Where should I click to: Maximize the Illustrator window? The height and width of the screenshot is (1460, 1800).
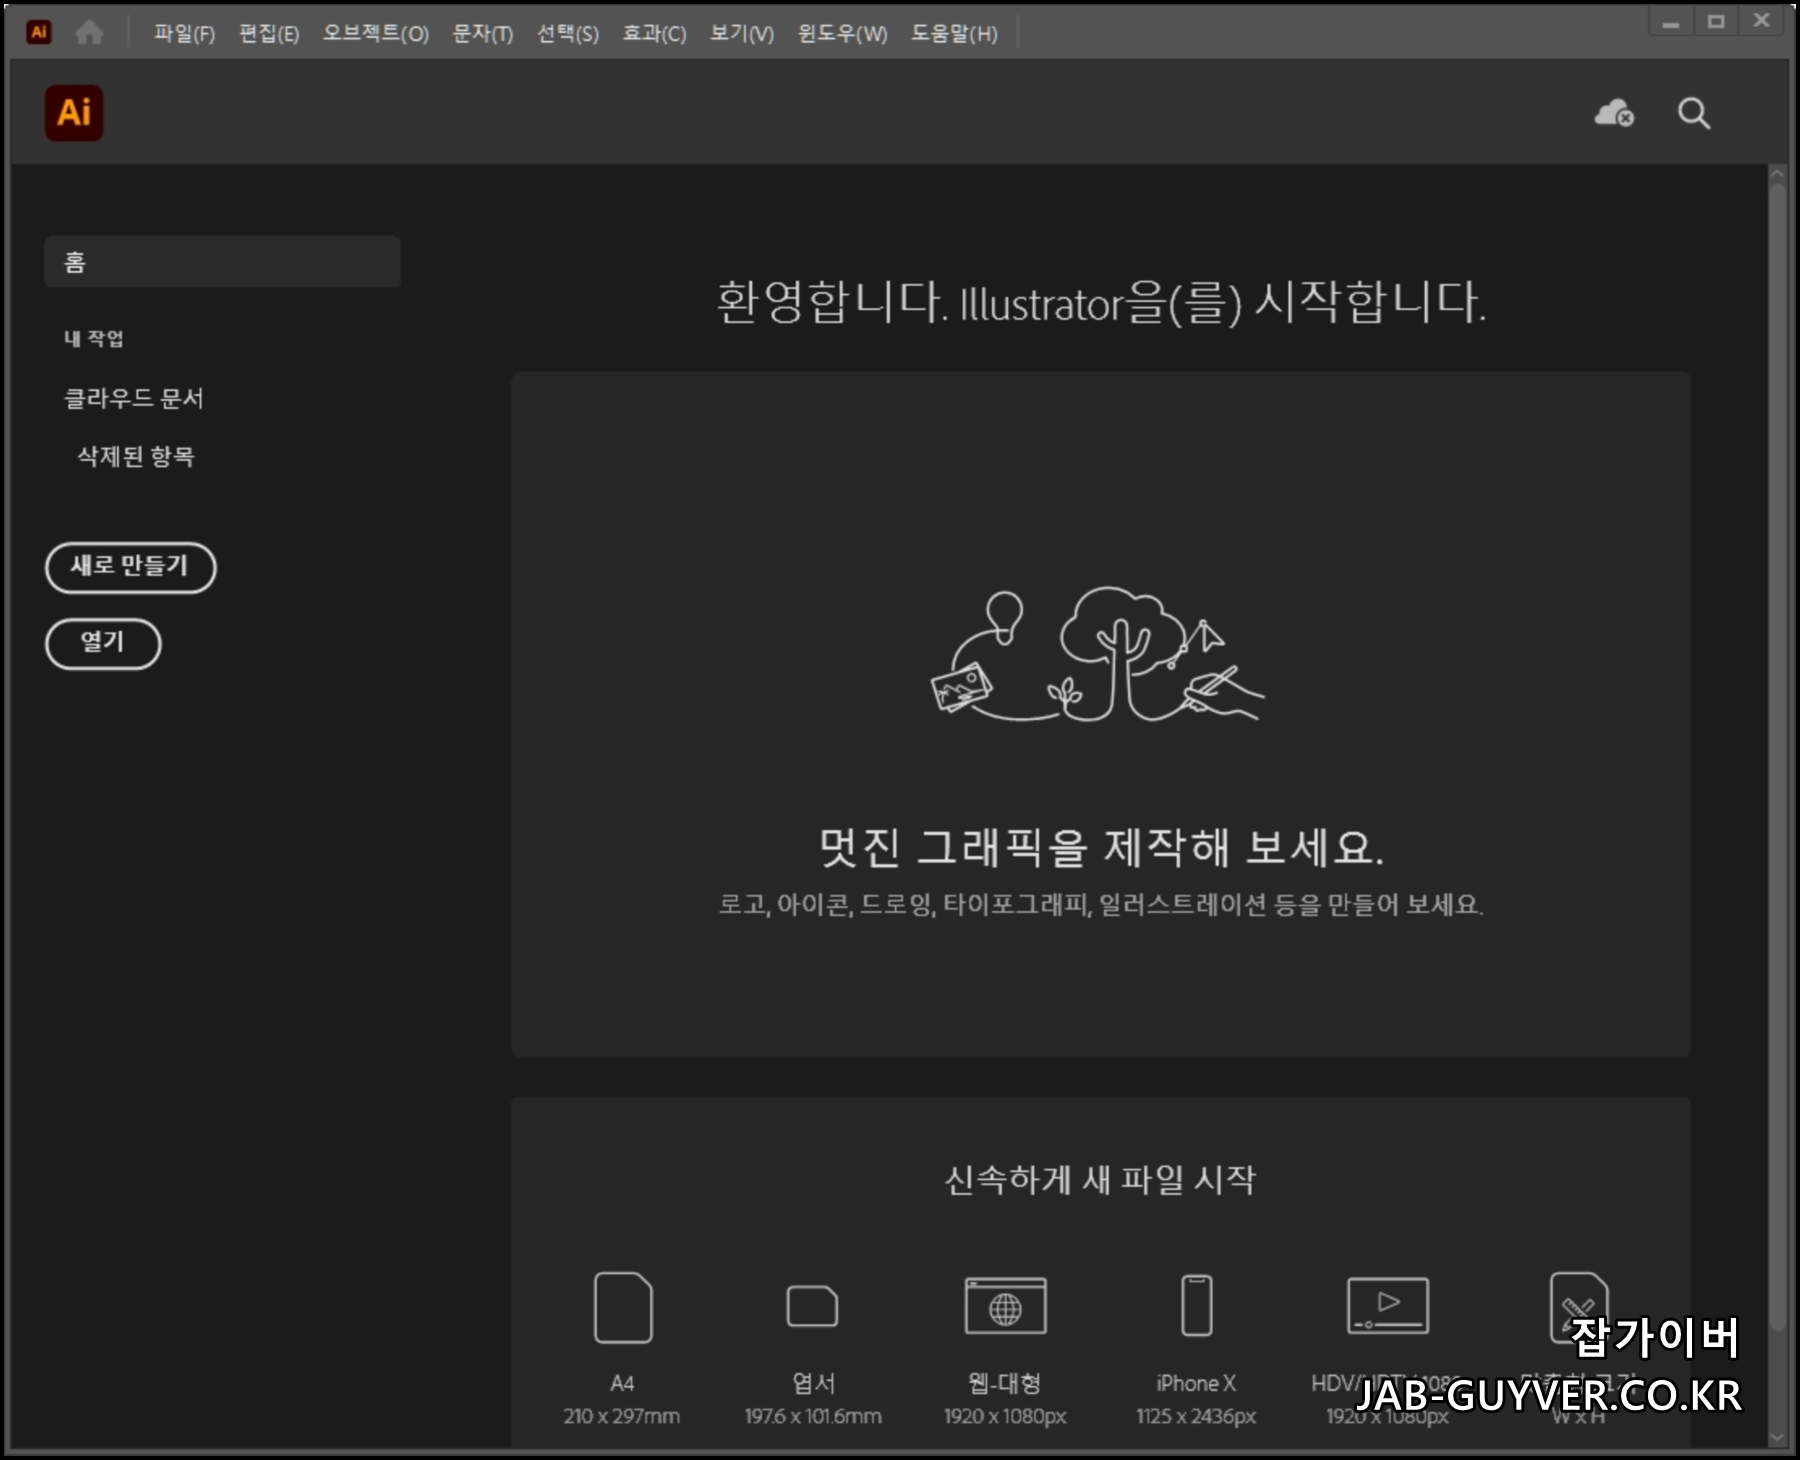click(x=1716, y=22)
